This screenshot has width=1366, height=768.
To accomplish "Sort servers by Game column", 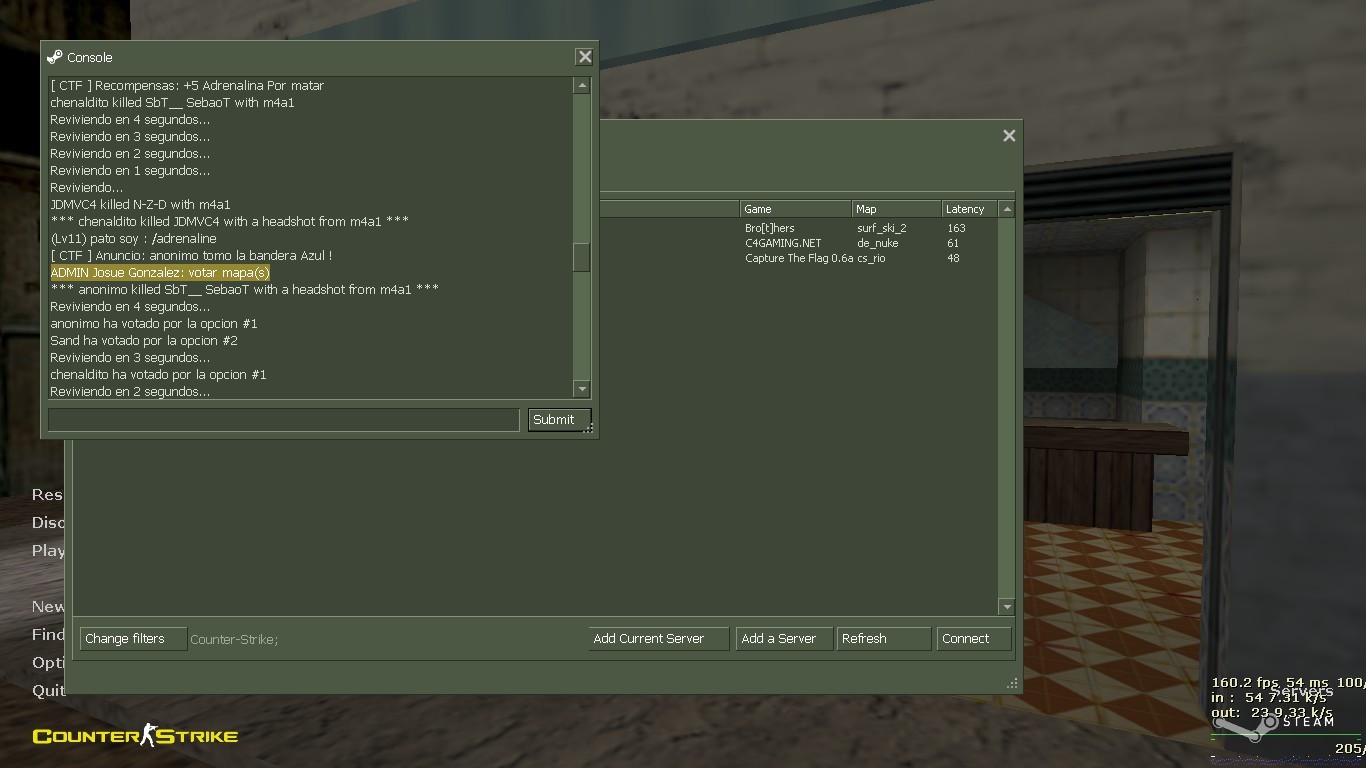I will click(x=795, y=209).
